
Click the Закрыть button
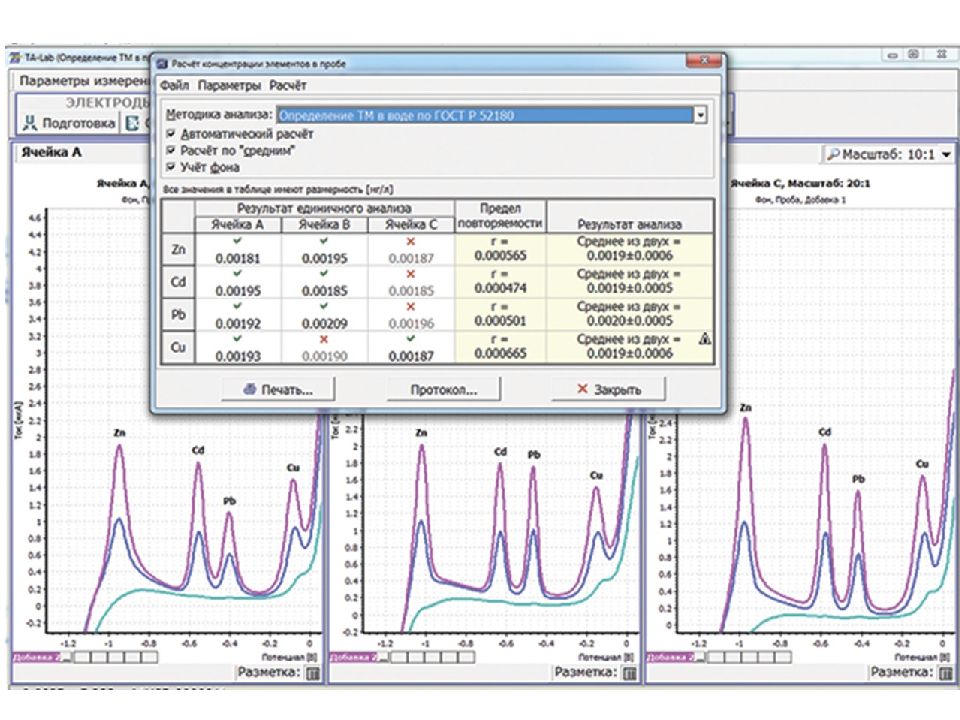pyautogui.click(x=609, y=389)
